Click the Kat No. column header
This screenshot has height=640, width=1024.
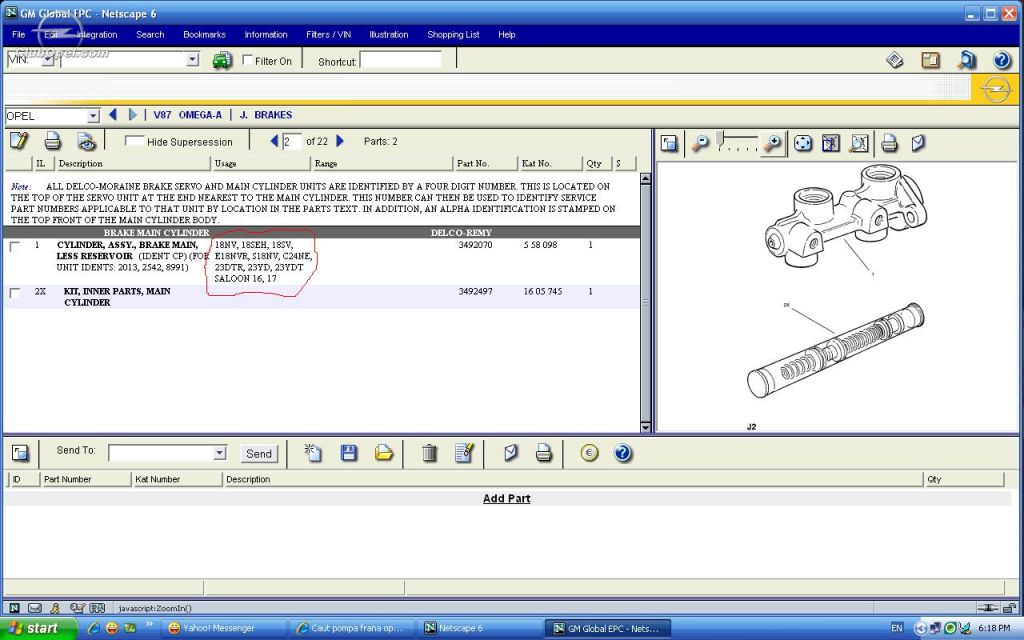point(549,163)
